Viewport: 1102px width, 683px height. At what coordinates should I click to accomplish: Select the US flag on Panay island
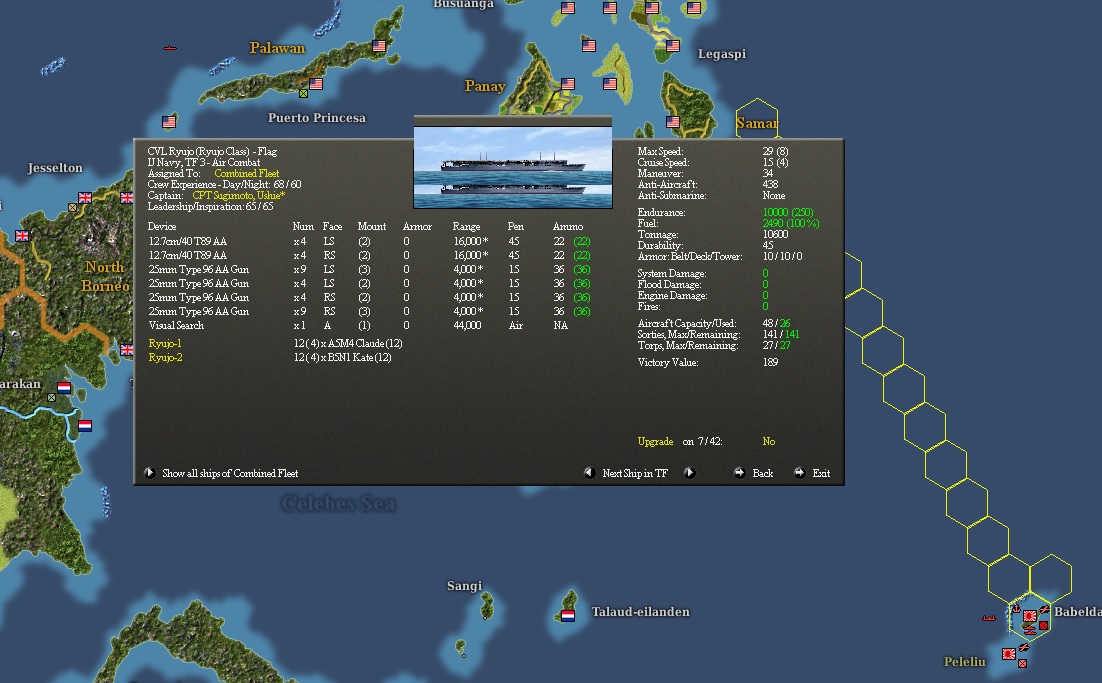click(568, 84)
